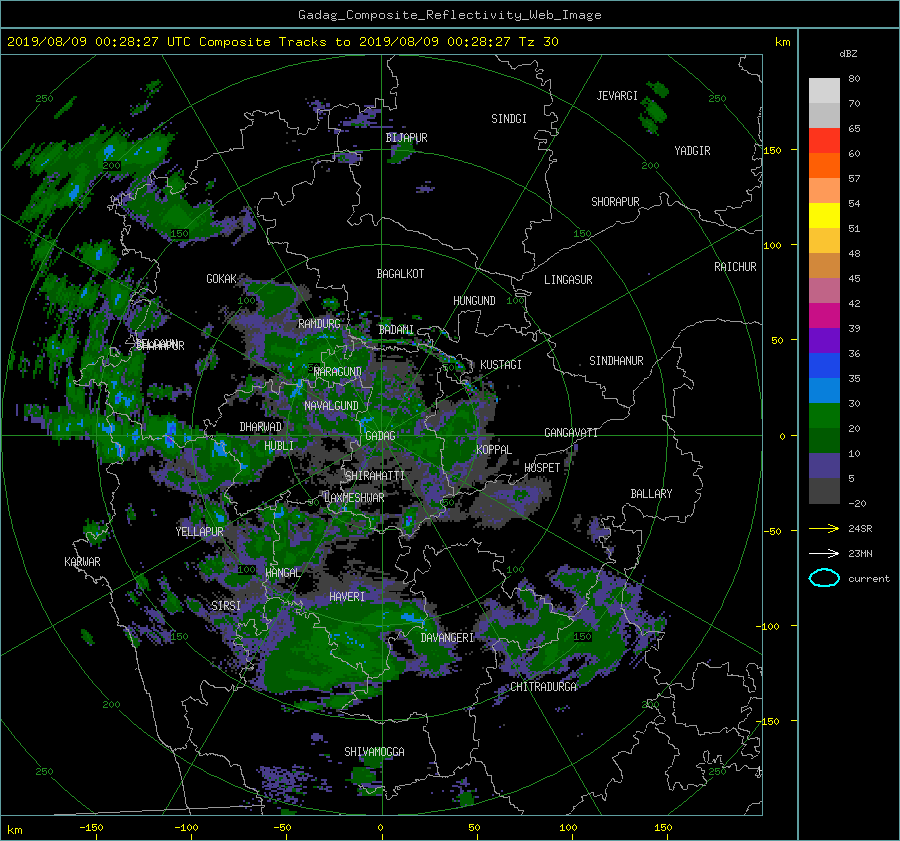The height and width of the screenshot is (841, 900).
Task: Click the BAGALKOT city label
Action: (400, 274)
